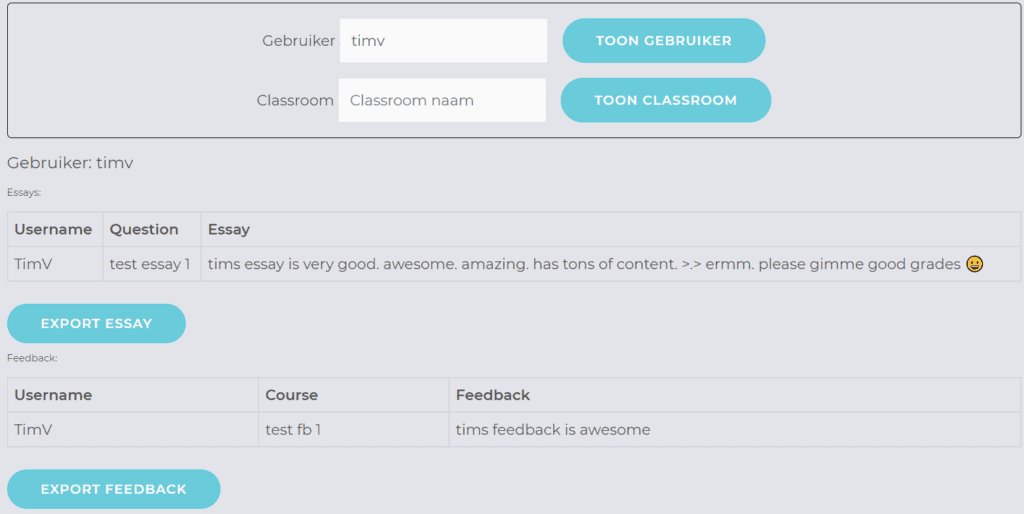Click the Toon Classroom button
The image size is (1024, 514).
665,100
